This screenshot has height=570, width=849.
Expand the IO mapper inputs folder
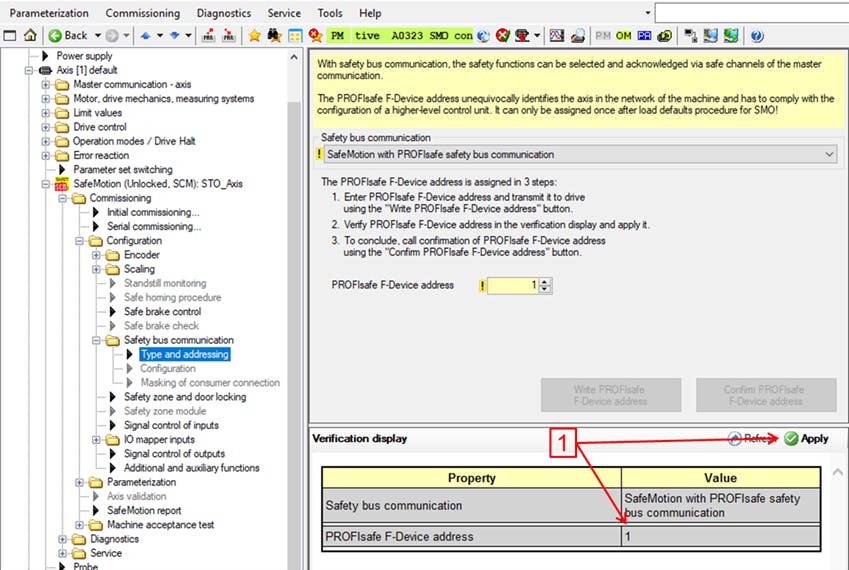click(x=96, y=440)
